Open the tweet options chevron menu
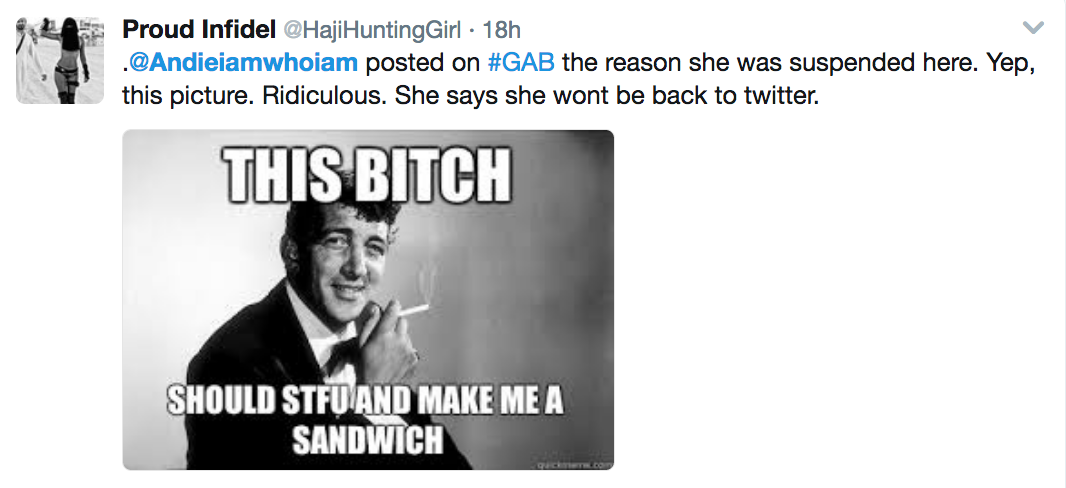1066x488 pixels. pos(1034,27)
